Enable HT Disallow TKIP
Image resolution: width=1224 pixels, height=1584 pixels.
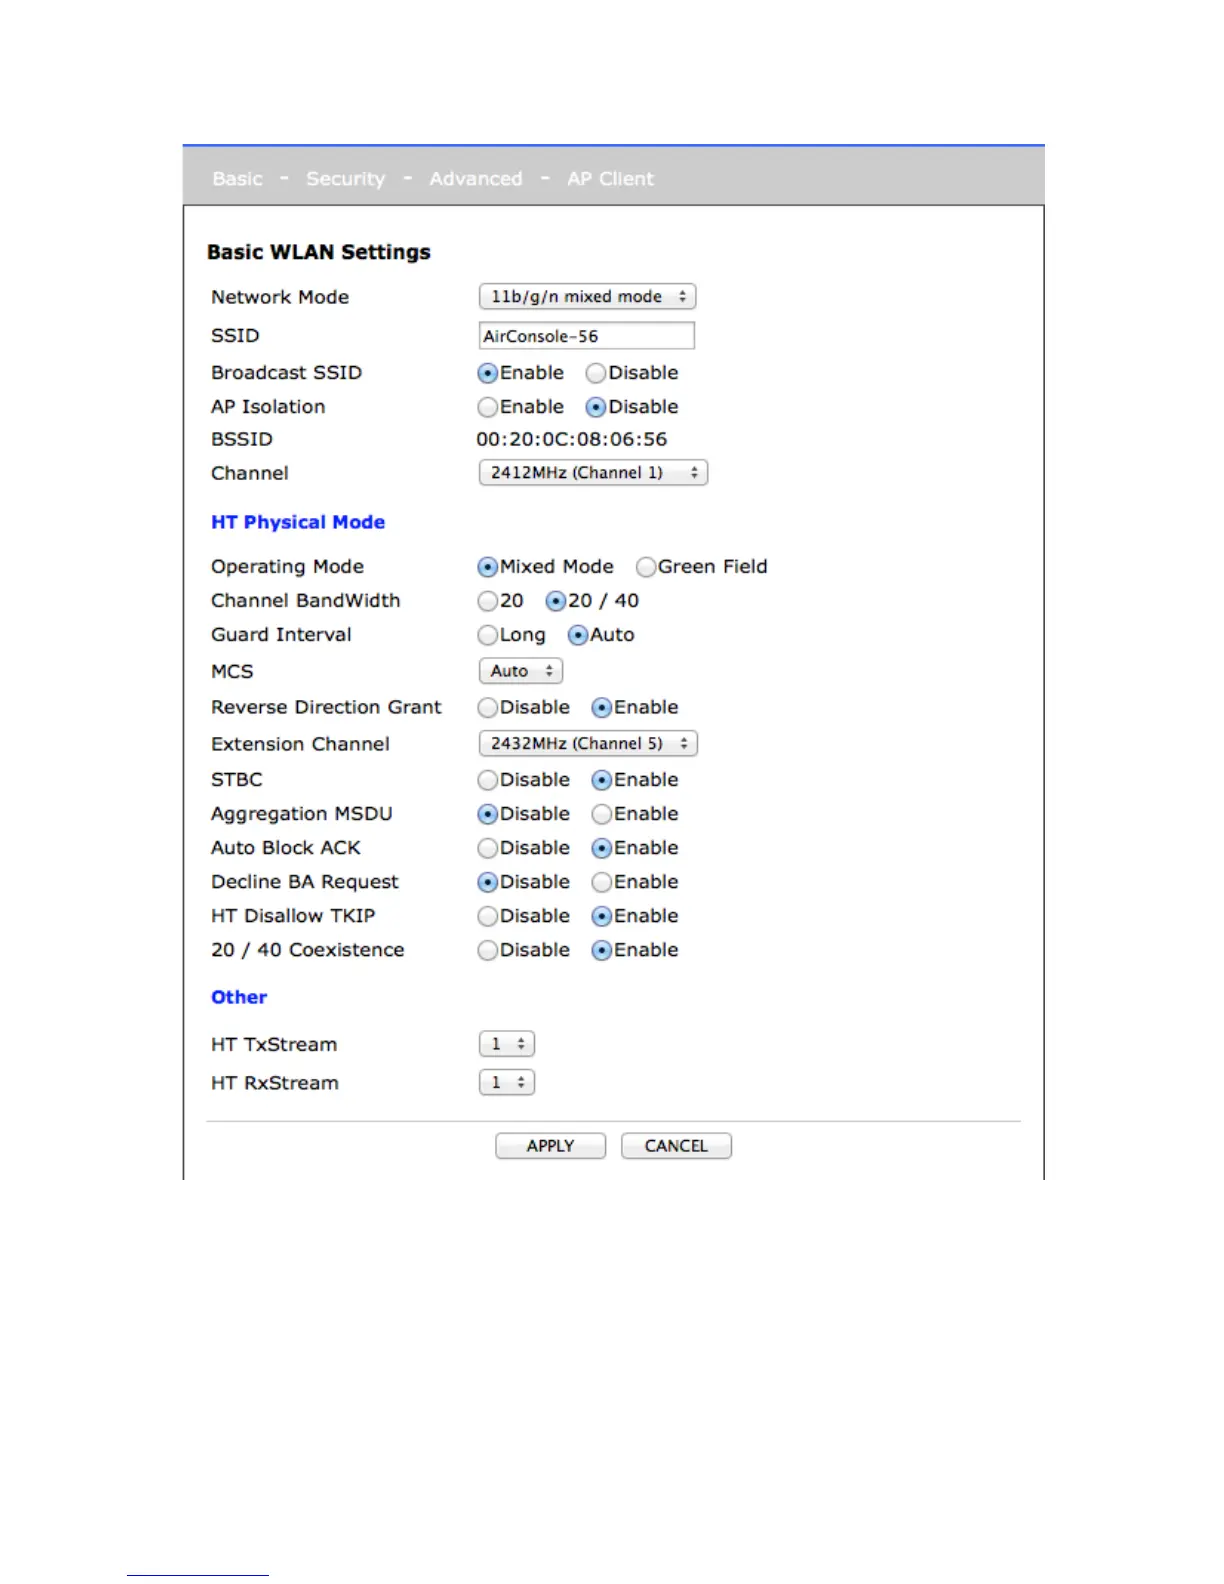[602, 916]
